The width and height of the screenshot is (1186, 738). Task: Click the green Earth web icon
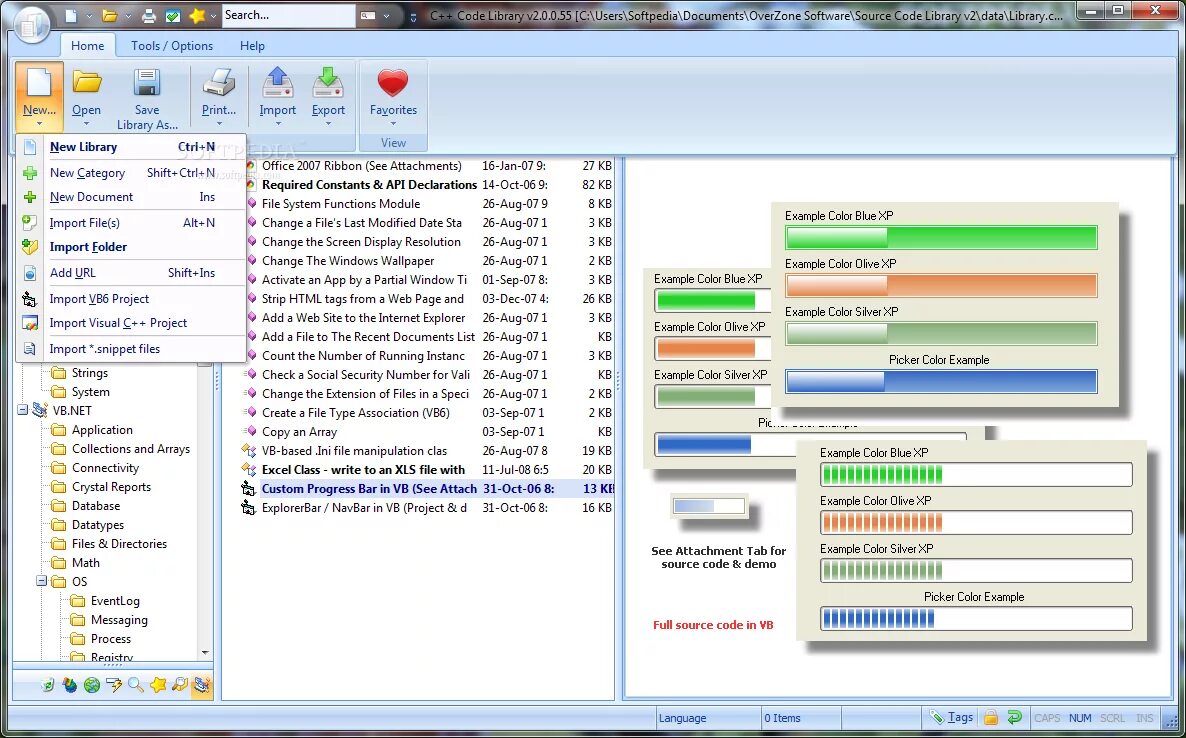92,685
